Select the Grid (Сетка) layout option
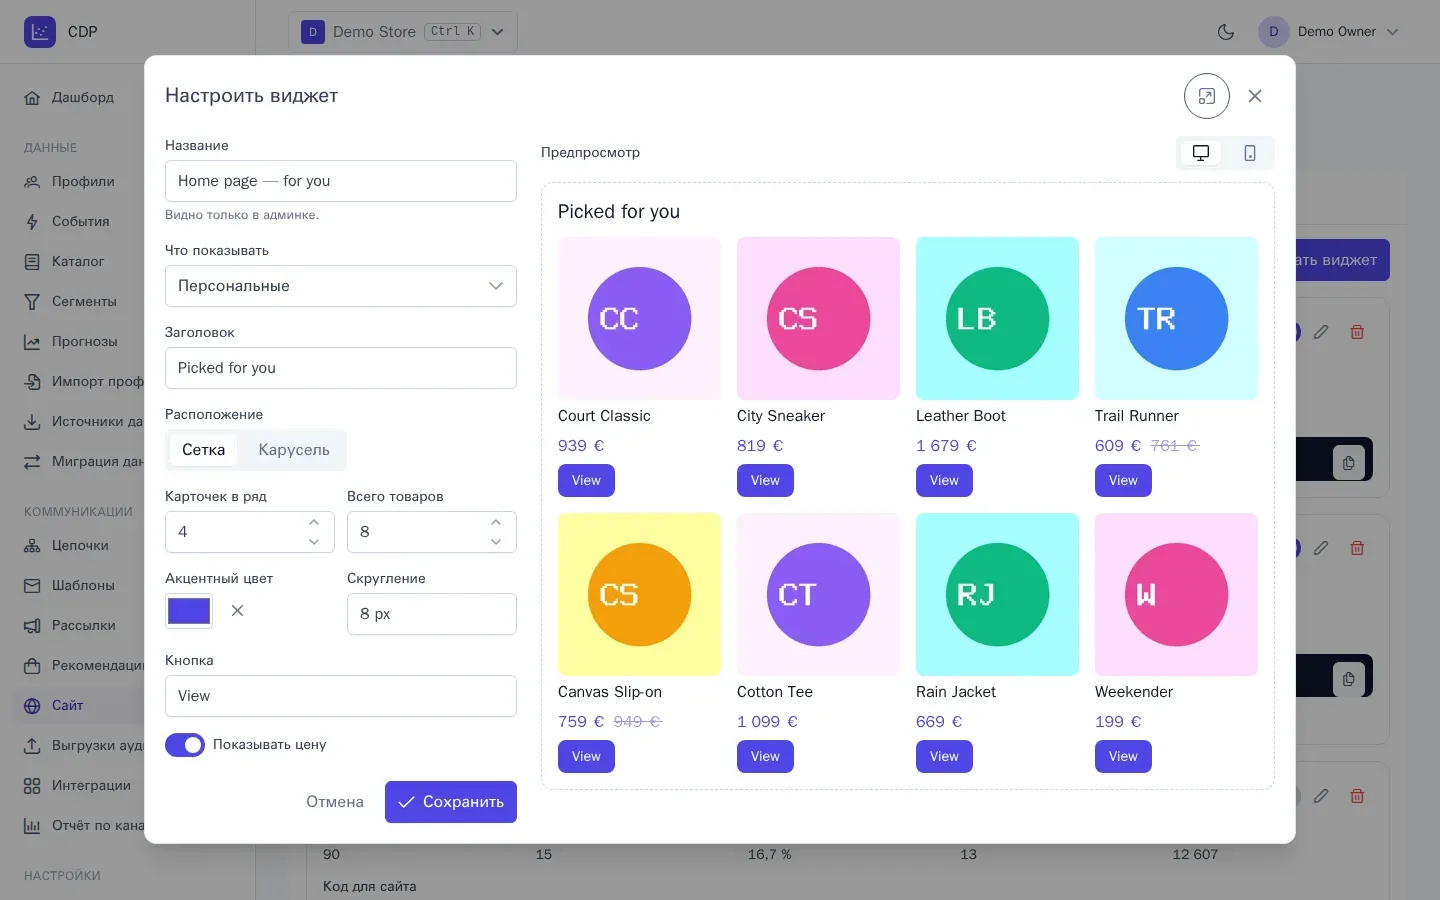Screen dimensions: 1440x900 (x=203, y=450)
